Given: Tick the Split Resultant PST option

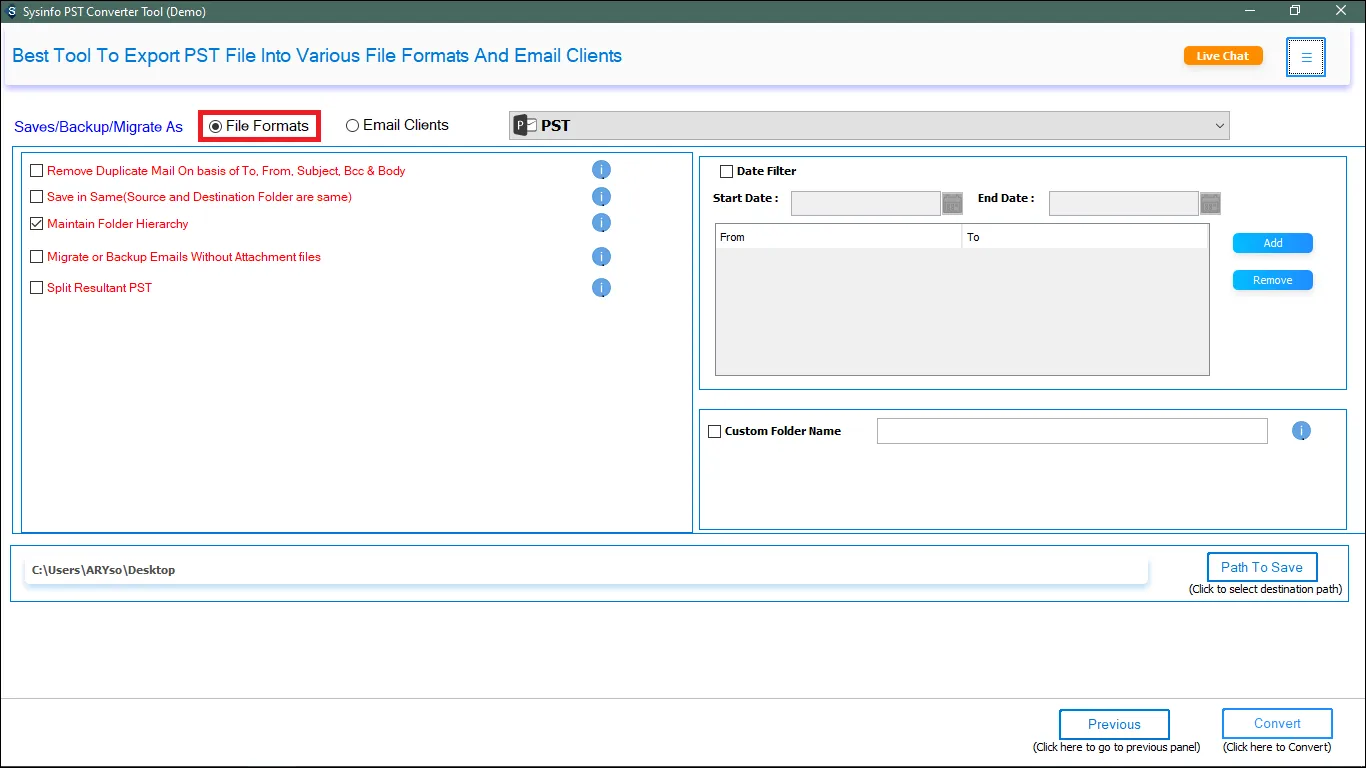Looking at the screenshot, I should pyautogui.click(x=37, y=288).
